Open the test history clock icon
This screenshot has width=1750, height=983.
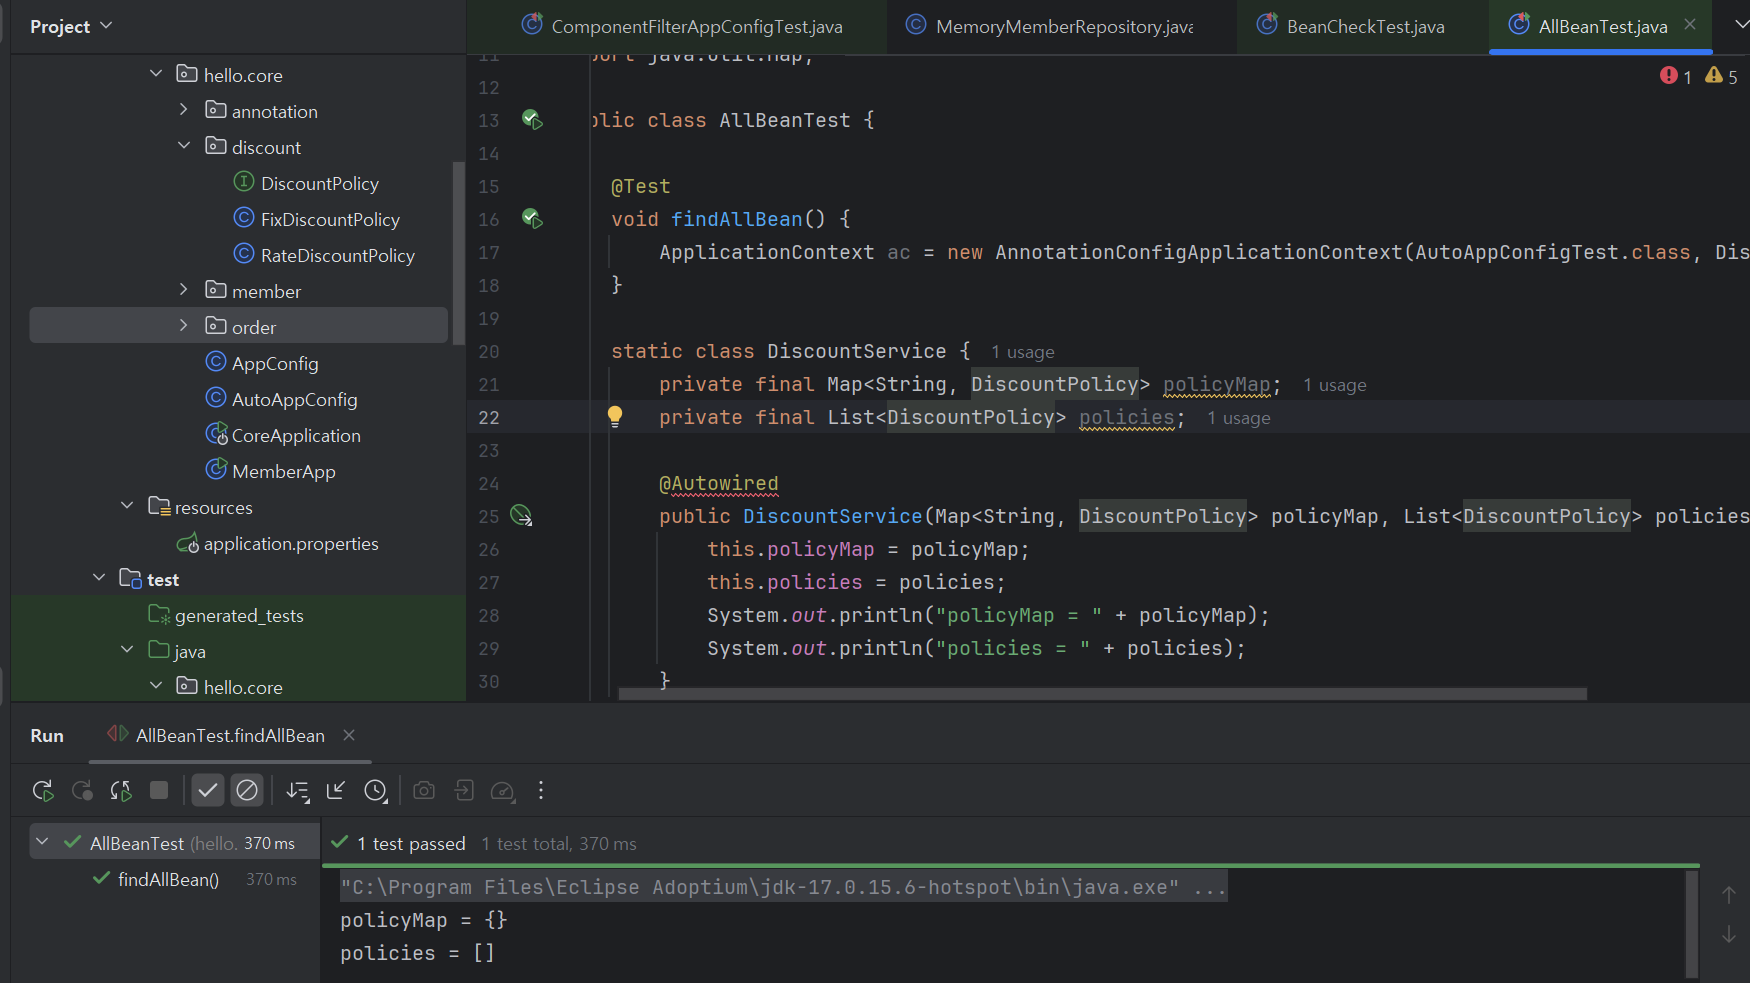point(376,791)
